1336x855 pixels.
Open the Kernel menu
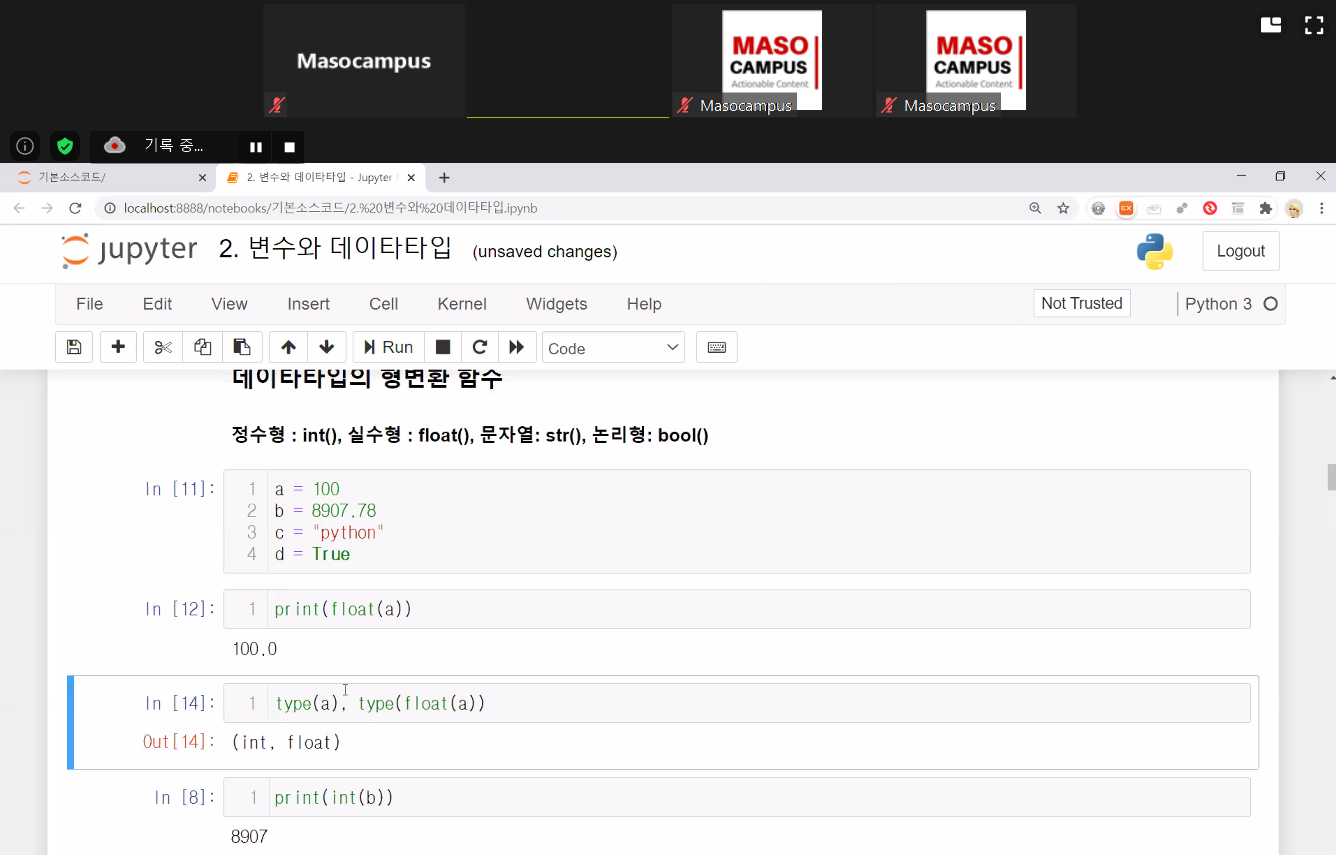[461, 304]
